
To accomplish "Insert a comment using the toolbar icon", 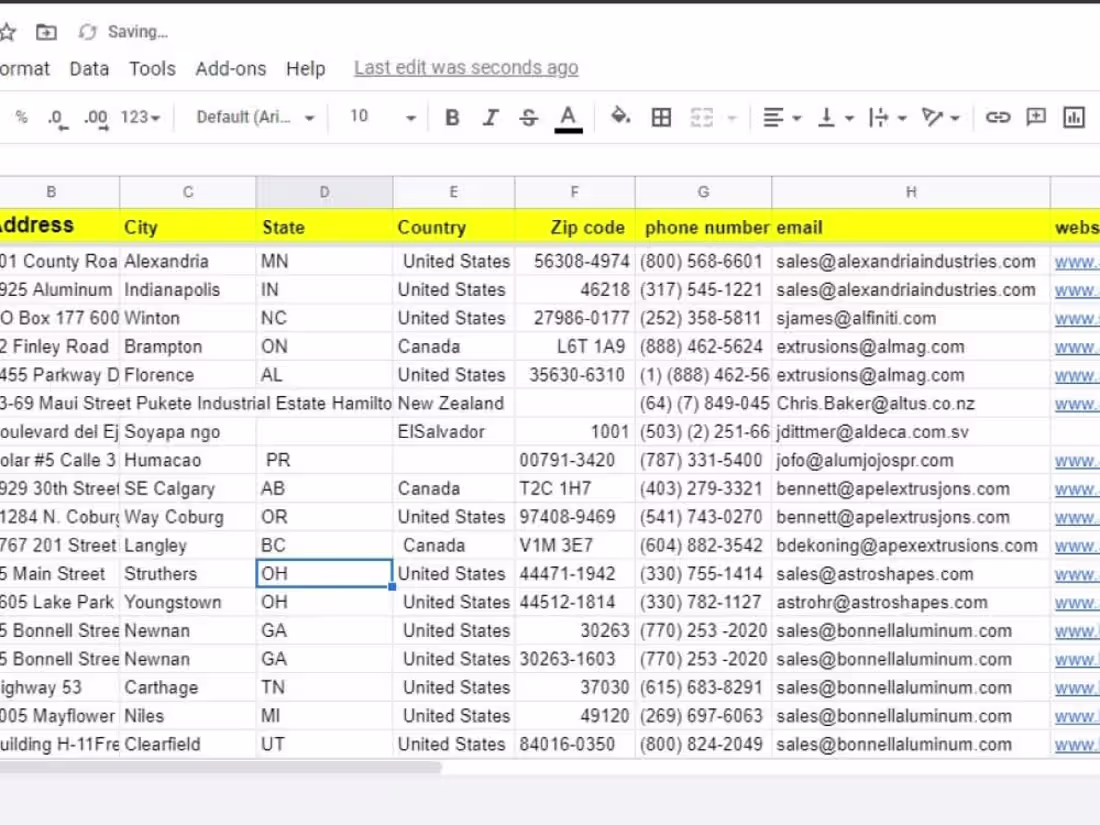I will point(1036,117).
